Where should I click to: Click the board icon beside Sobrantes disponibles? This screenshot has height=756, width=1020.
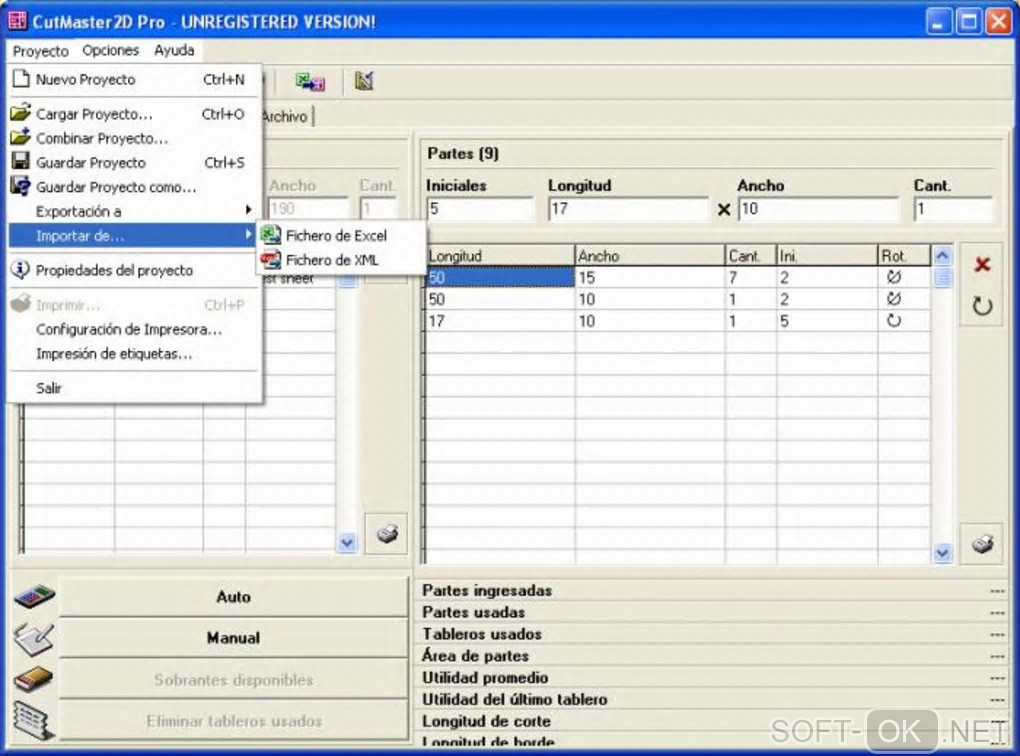pyautogui.click(x=34, y=679)
